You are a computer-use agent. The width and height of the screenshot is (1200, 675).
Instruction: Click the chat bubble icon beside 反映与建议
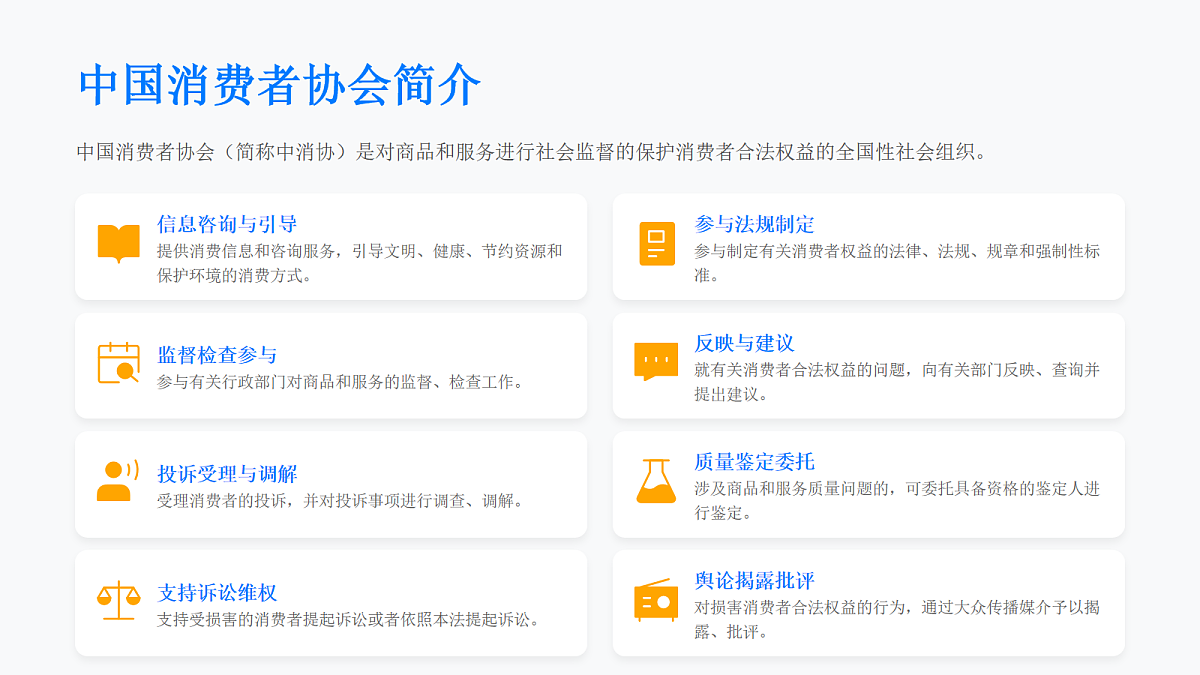656,362
